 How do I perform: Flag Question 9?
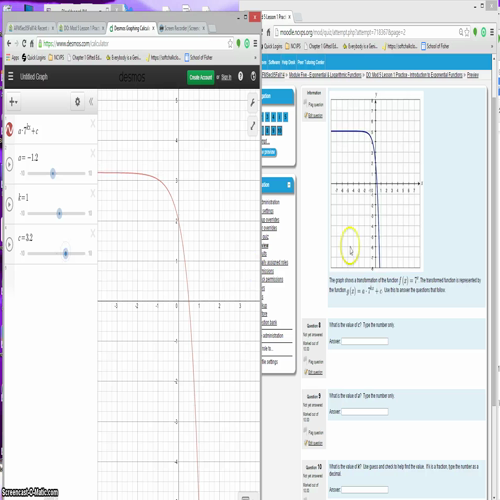[x=313, y=432]
